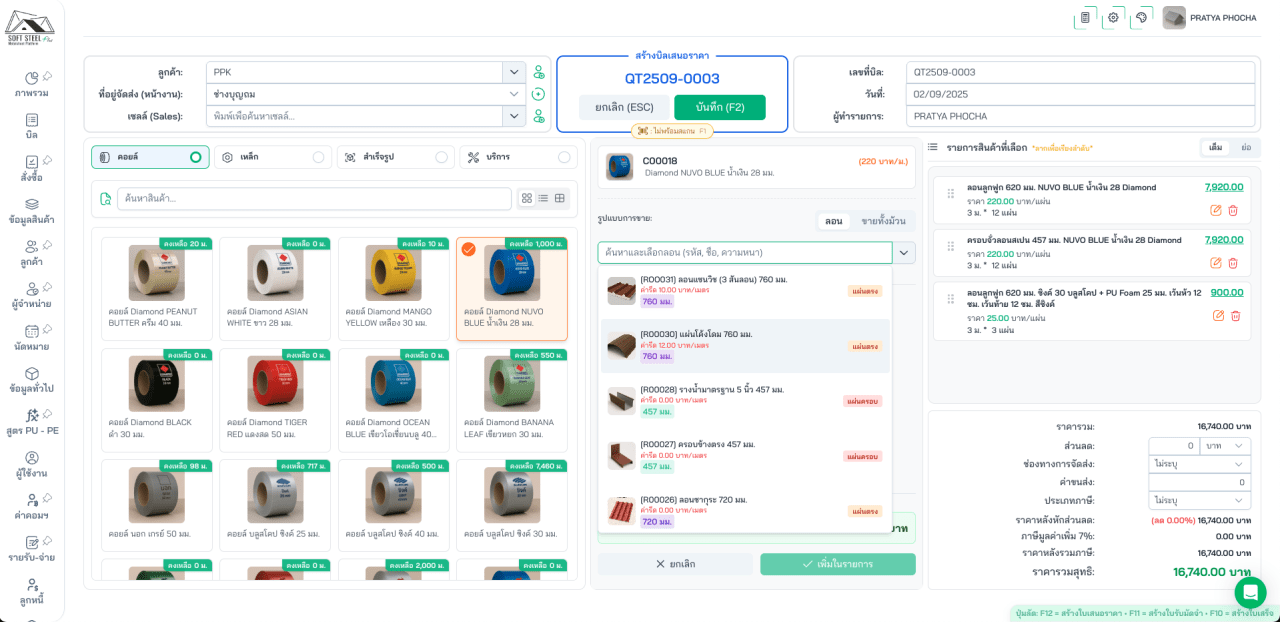Viewport: 1280px width, 622px height.
Task: Open the ภาพรวม dashboard sidebar icon
Action: click(x=32, y=84)
